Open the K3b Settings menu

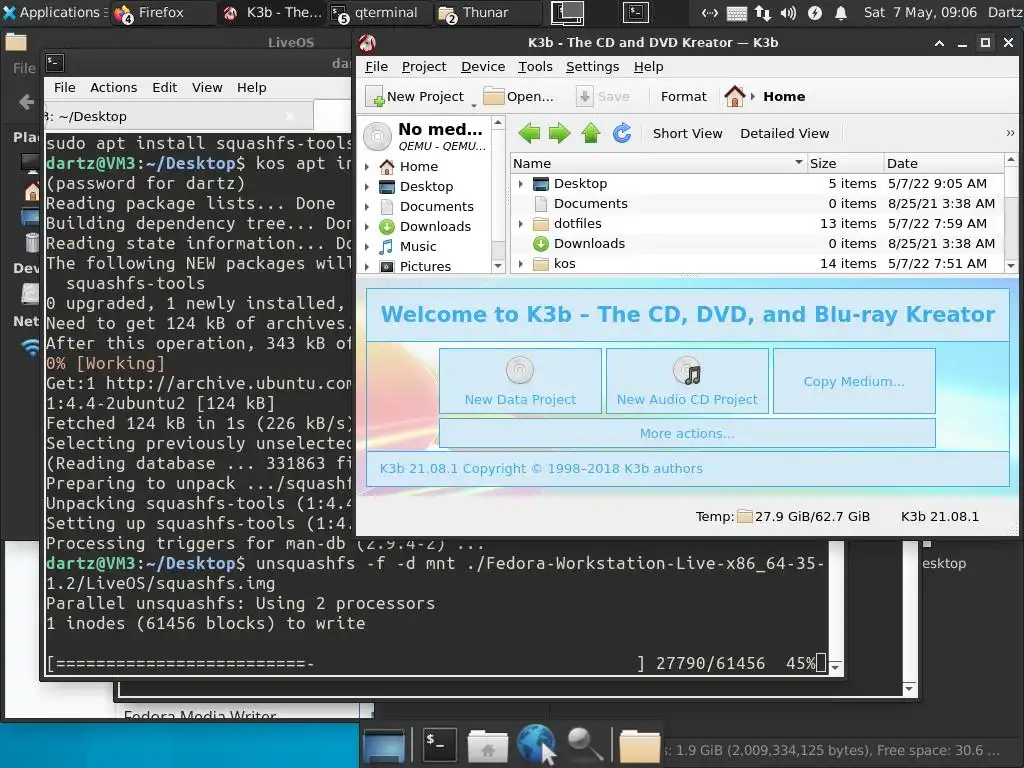(x=592, y=67)
